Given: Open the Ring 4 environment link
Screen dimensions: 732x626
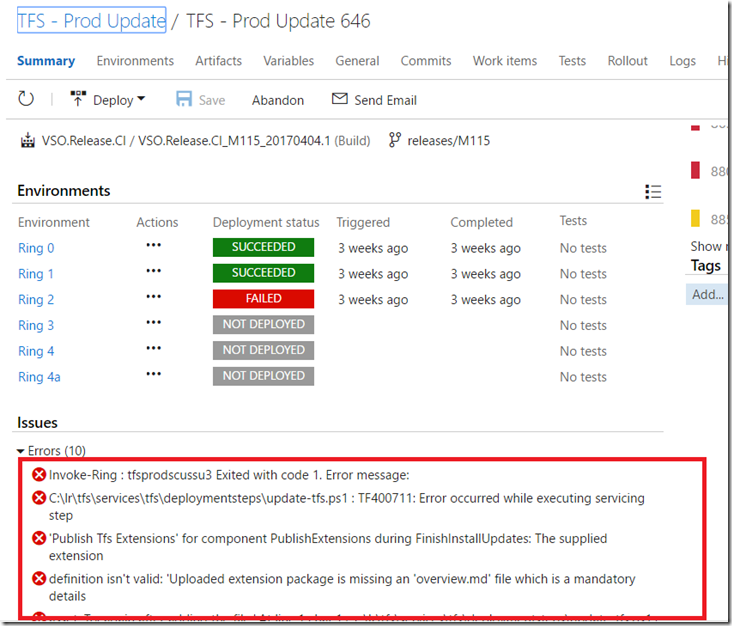Looking at the screenshot, I should (x=36, y=351).
